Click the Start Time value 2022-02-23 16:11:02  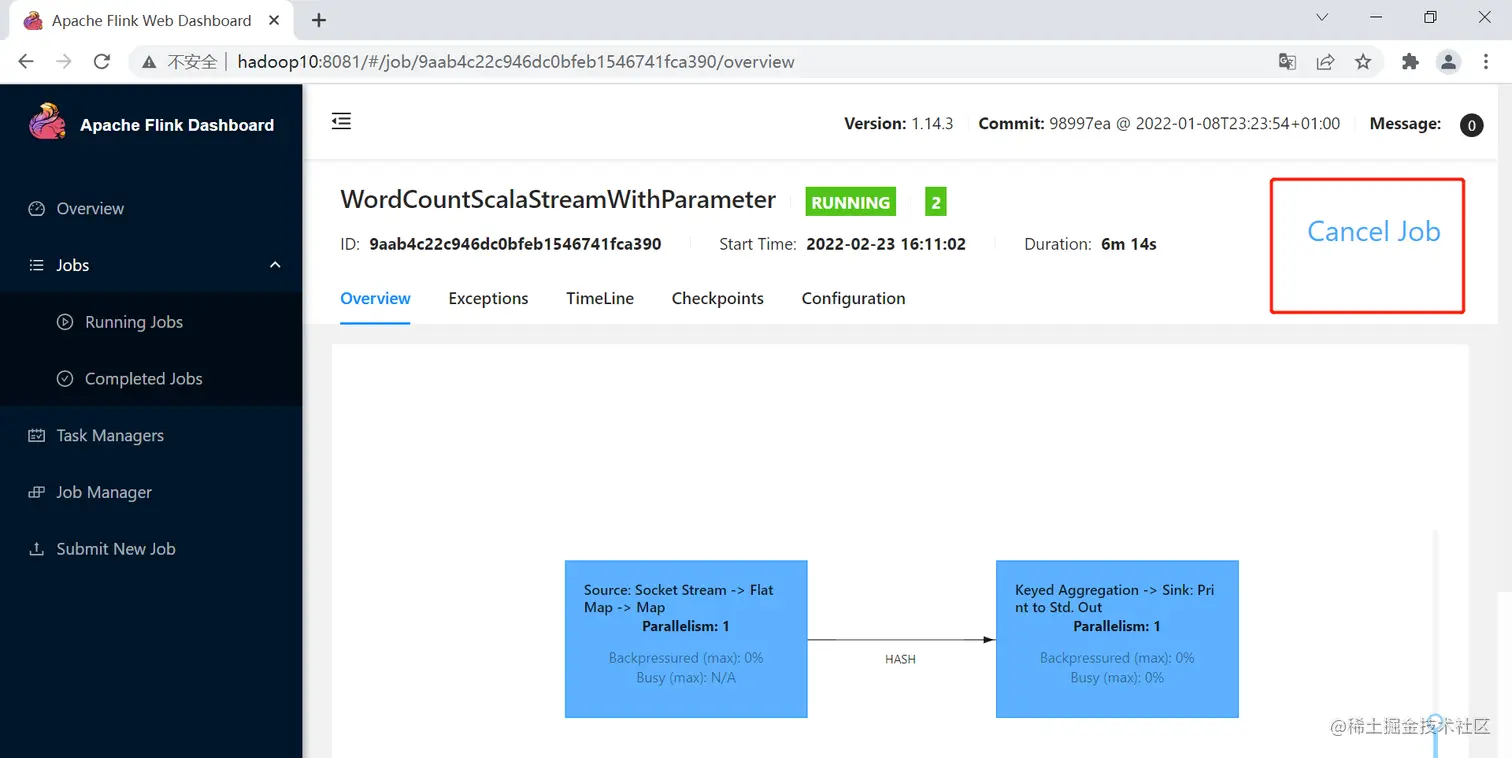pyautogui.click(x=886, y=244)
